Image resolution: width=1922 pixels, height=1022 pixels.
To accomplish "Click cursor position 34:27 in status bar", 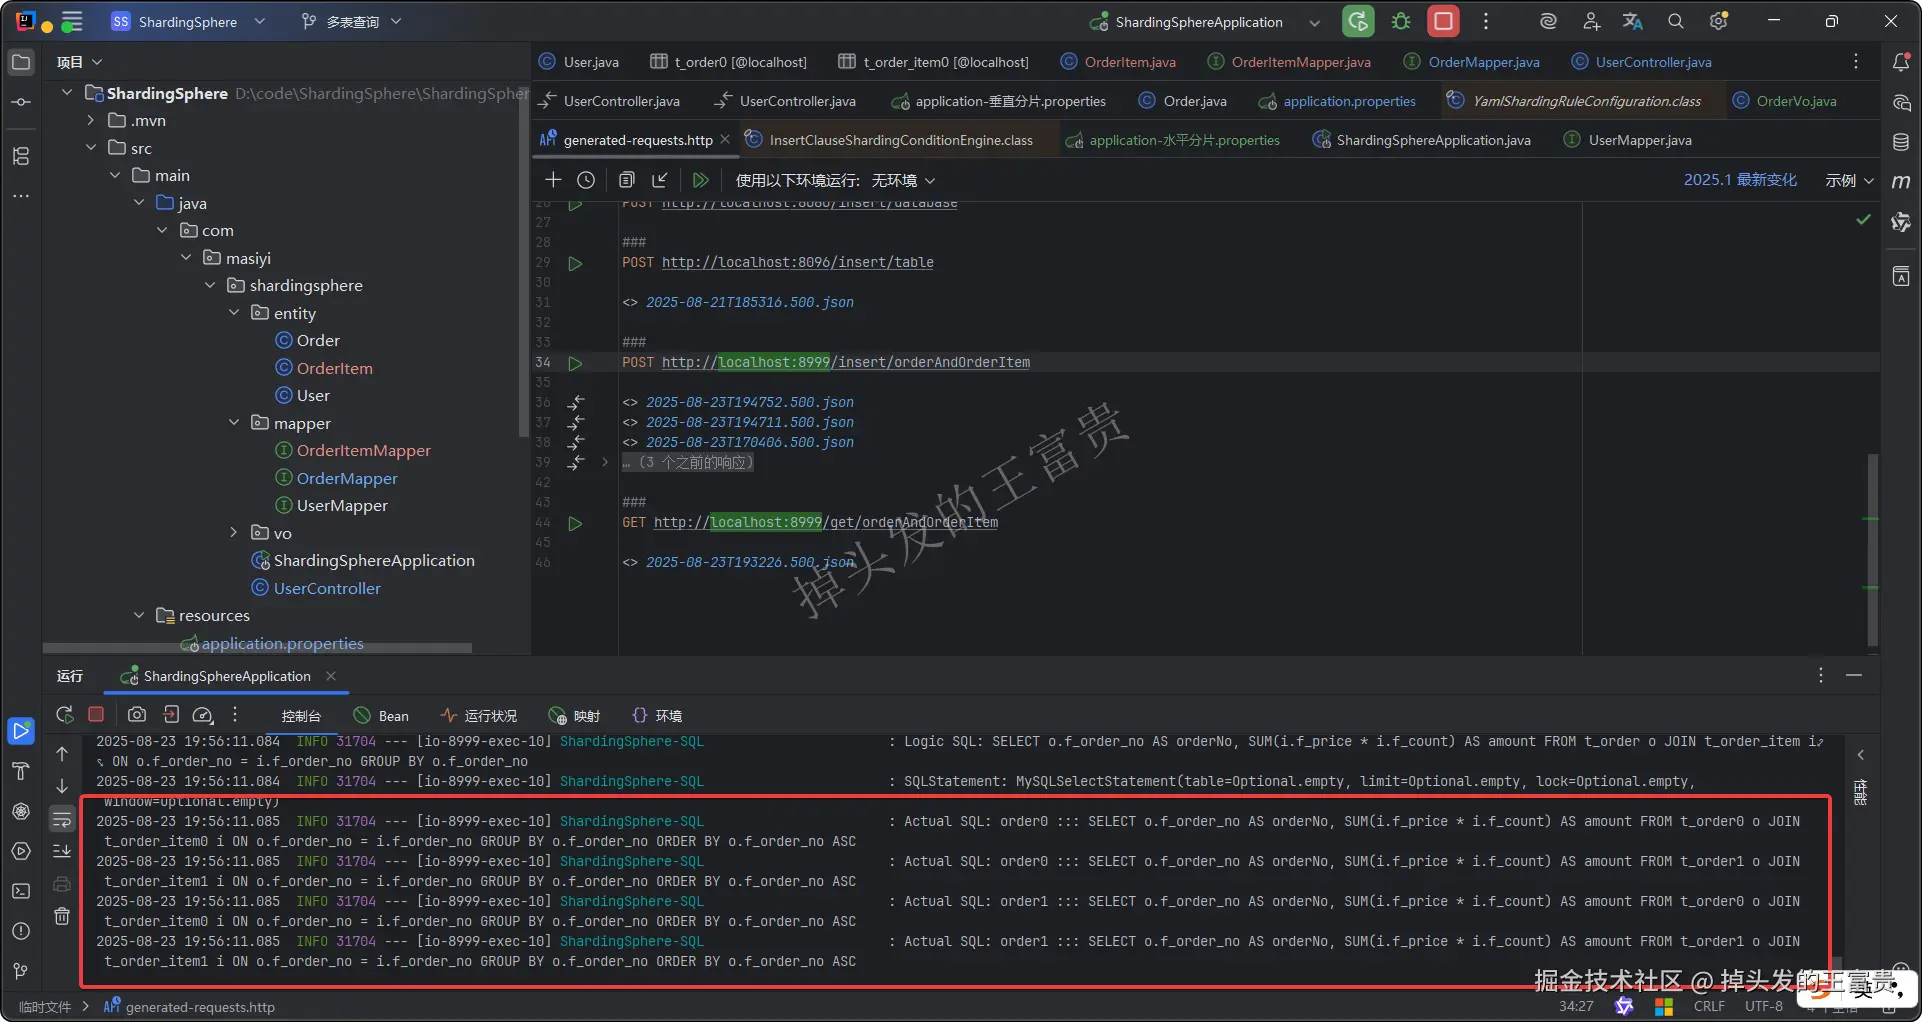I will tap(1576, 1006).
